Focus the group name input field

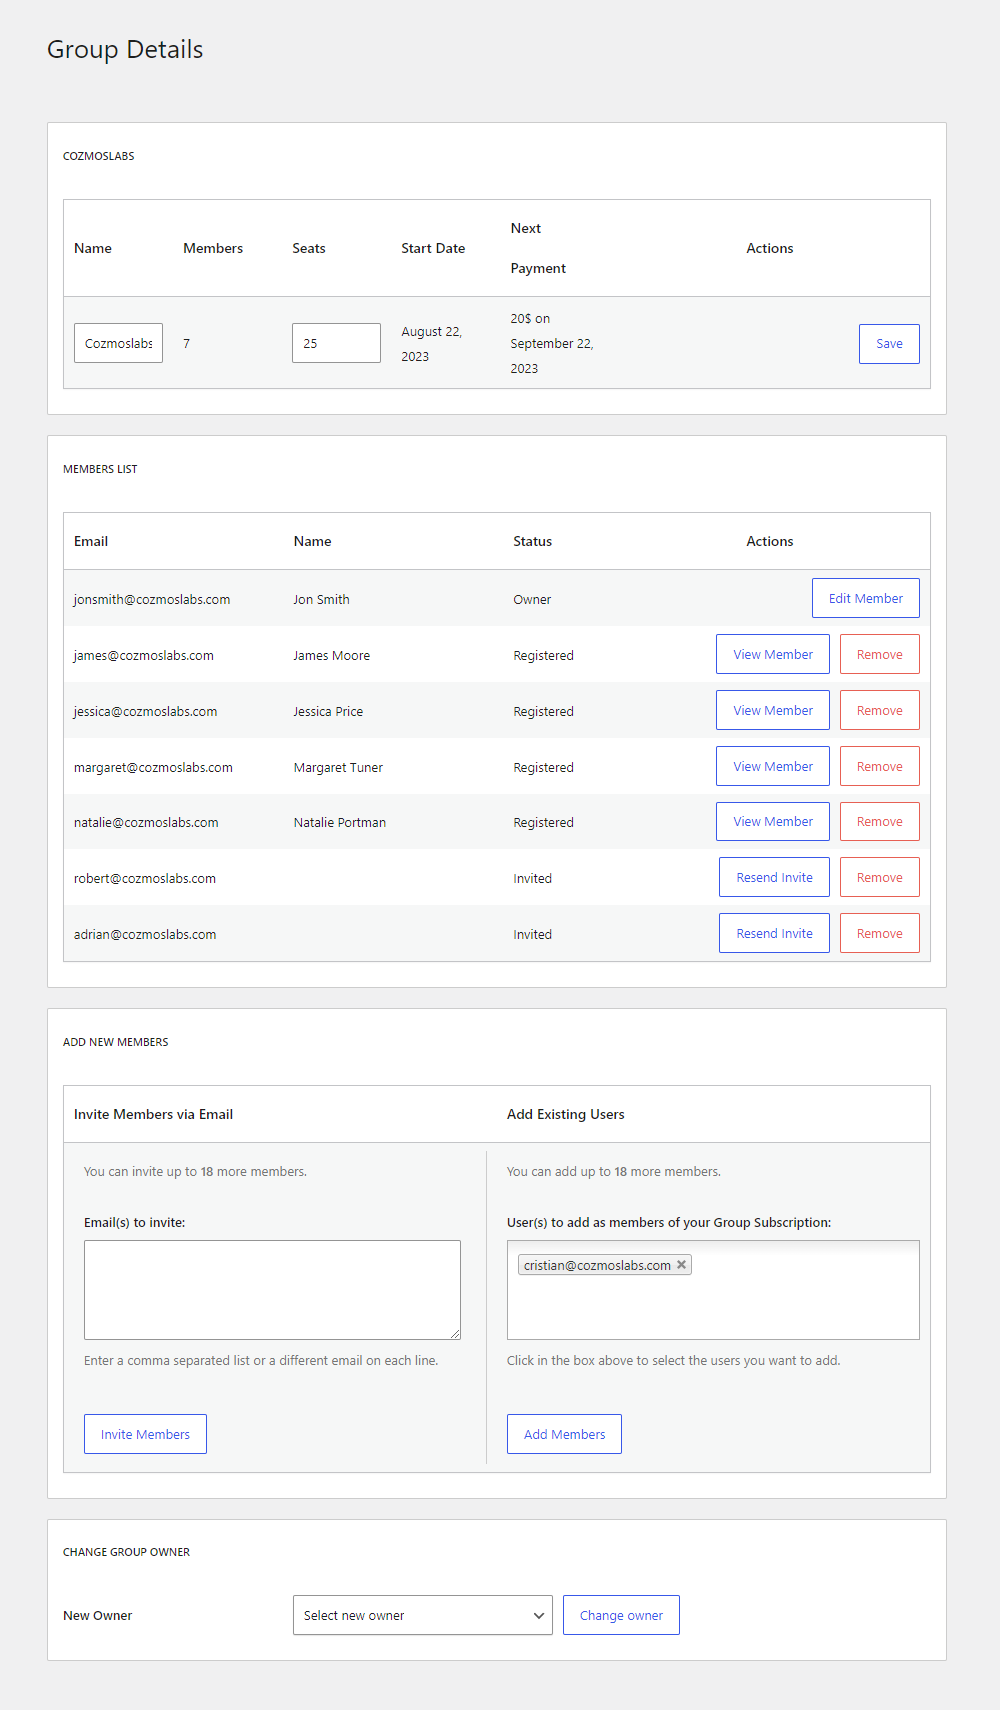tap(118, 343)
